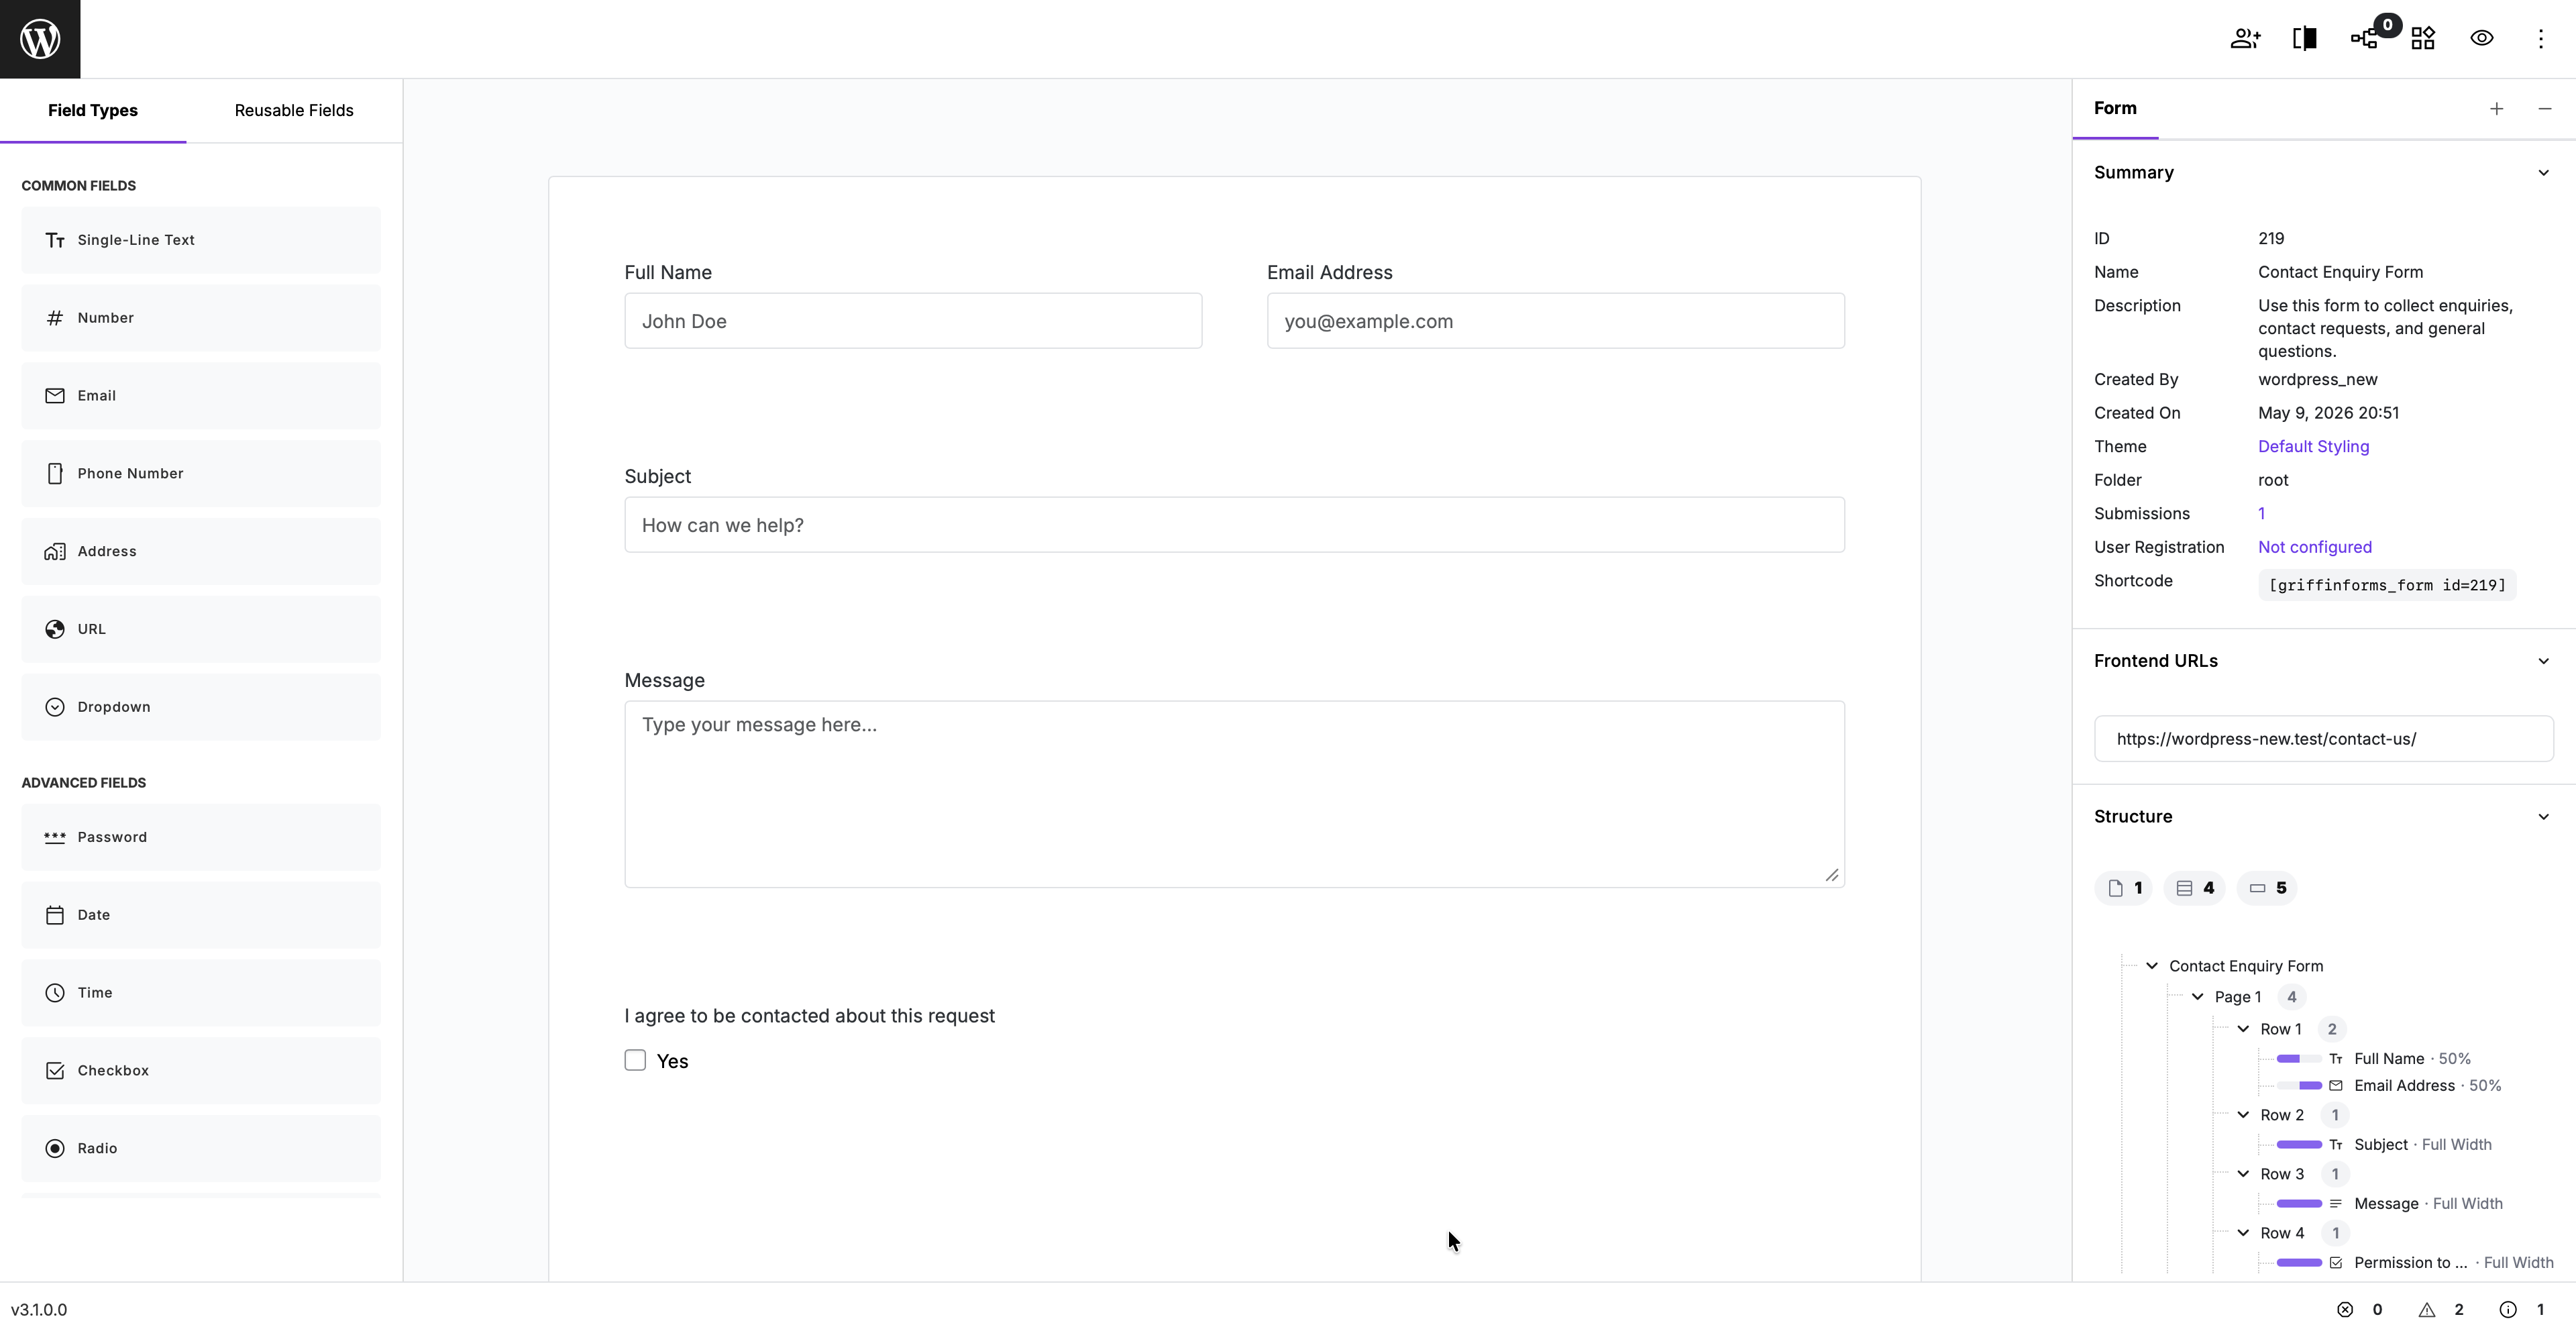Select the Form tab in right panel
Viewport: 2576px width, 1327px height.
coord(2115,108)
